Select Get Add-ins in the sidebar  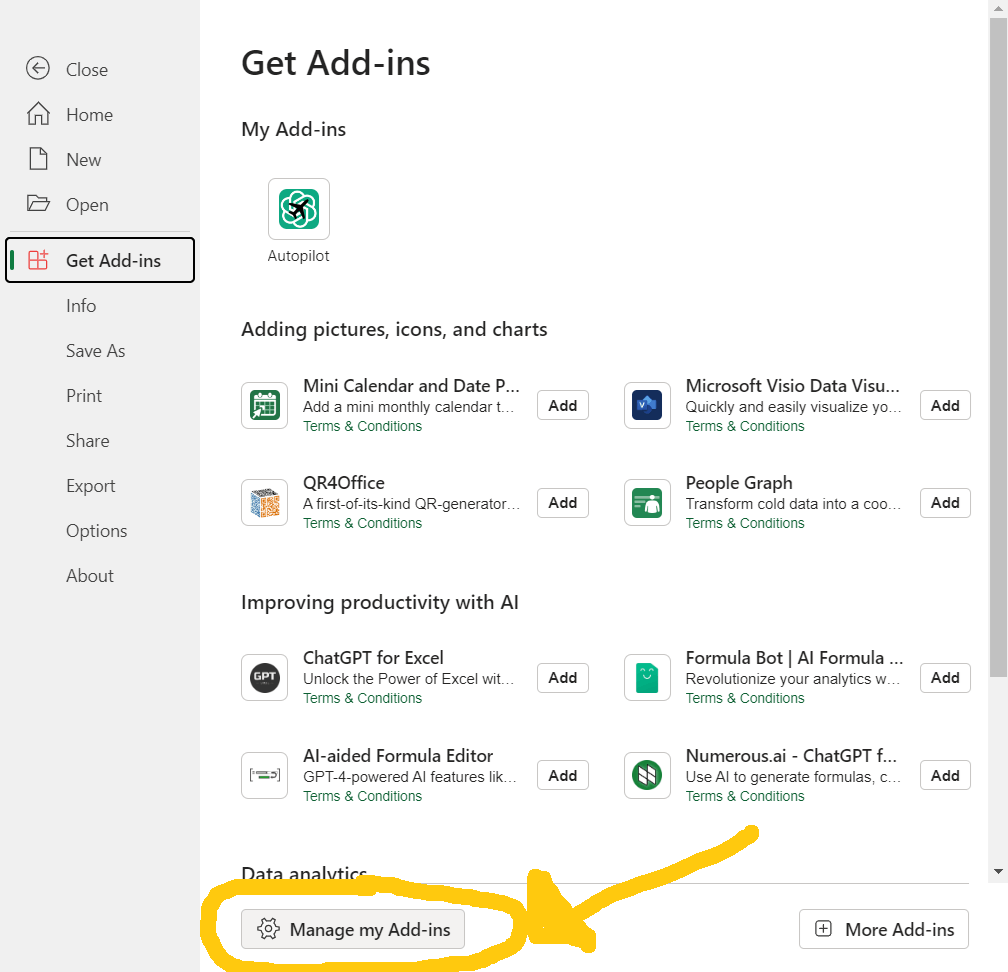[100, 260]
